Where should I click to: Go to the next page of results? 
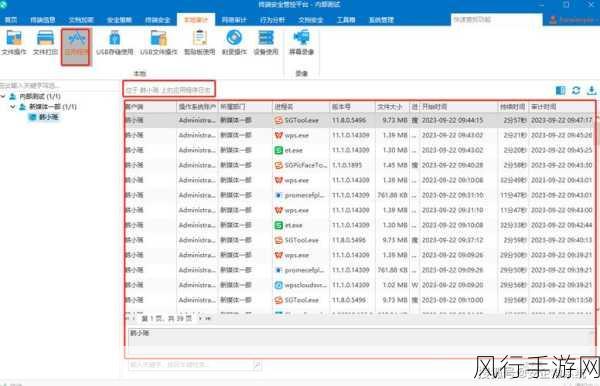click(x=200, y=318)
